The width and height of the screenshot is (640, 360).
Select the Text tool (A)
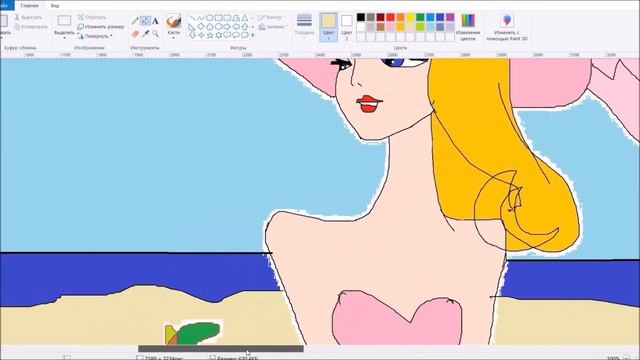[x=155, y=21]
